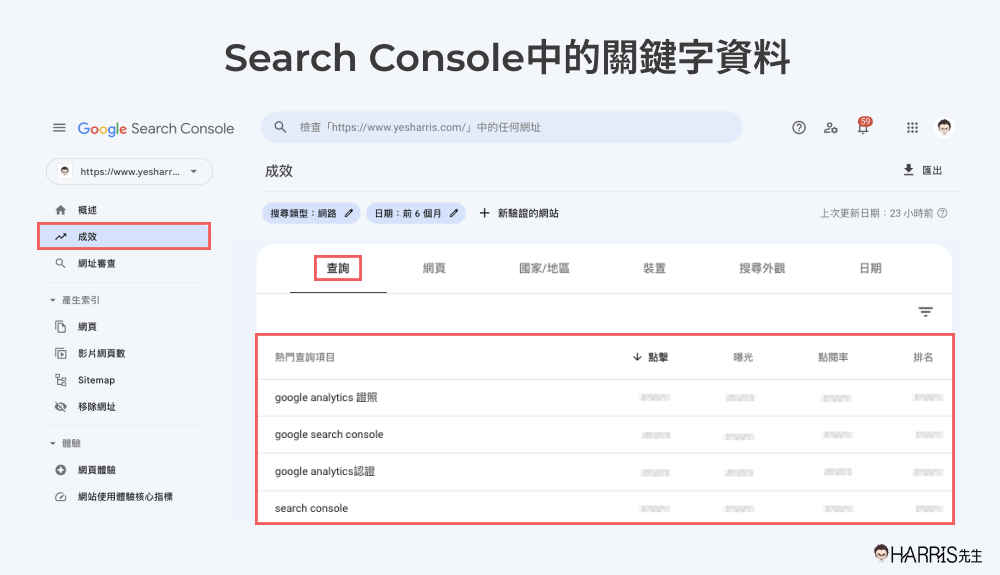Open notifications bell with 59 badge

tap(864, 126)
